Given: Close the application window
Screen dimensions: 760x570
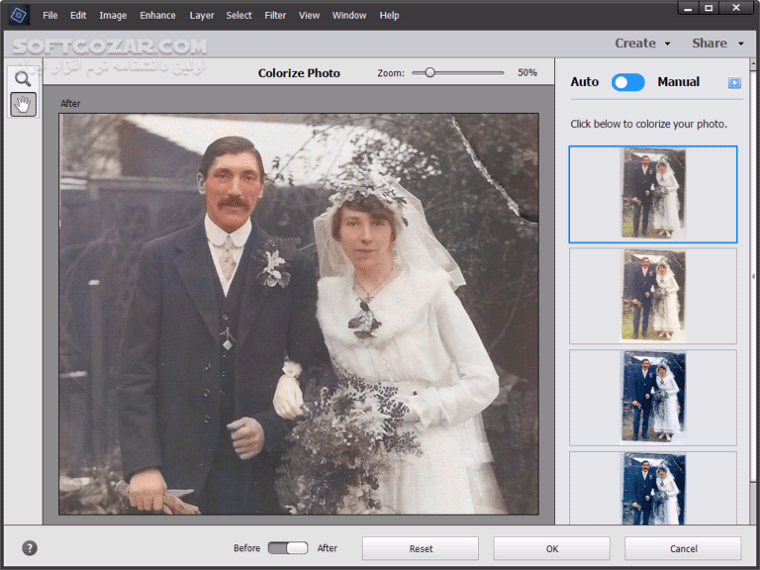Looking at the screenshot, I should coord(736,8).
